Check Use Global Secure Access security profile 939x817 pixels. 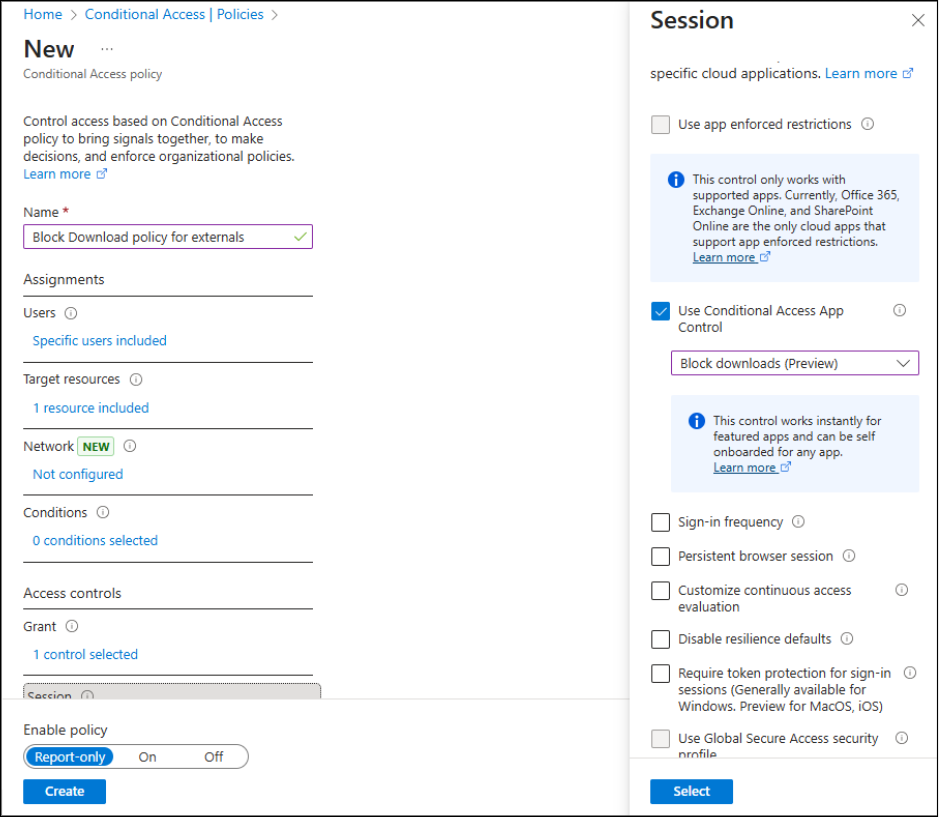pyautogui.click(x=661, y=739)
